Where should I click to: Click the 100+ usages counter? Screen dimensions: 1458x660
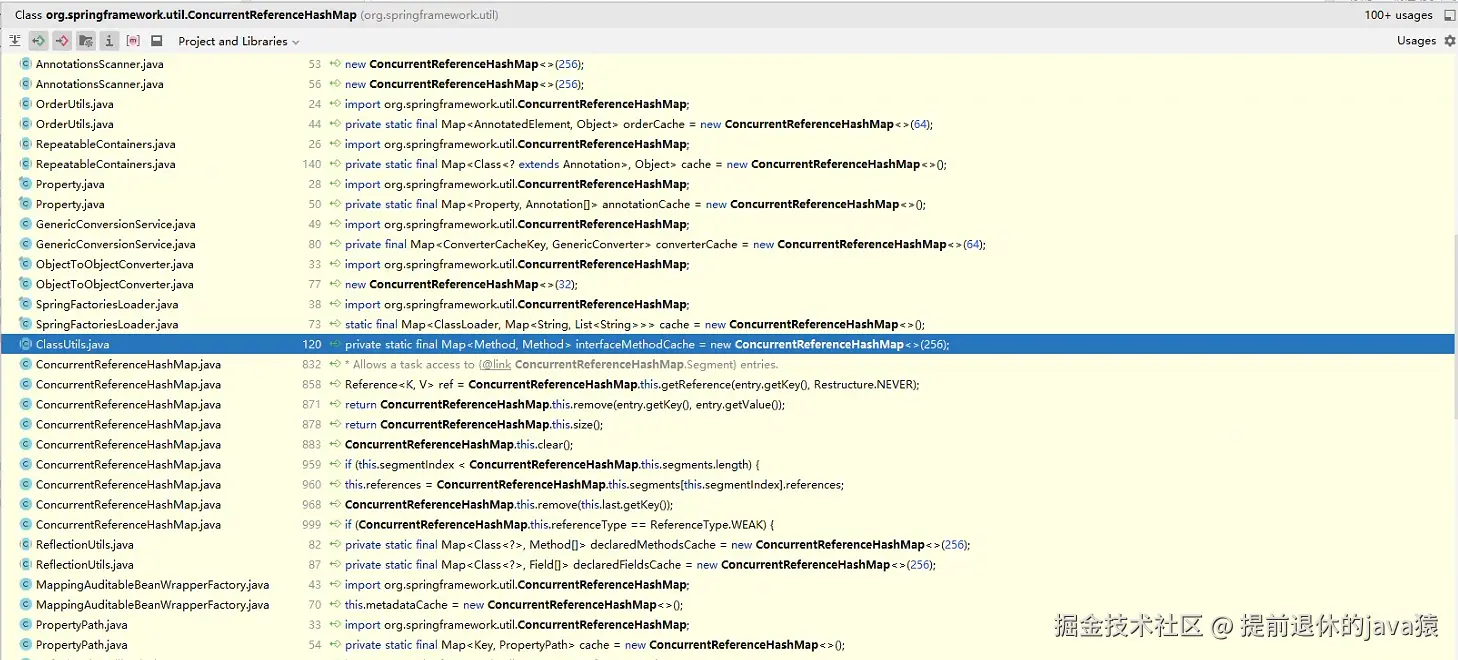pos(1398,15)
